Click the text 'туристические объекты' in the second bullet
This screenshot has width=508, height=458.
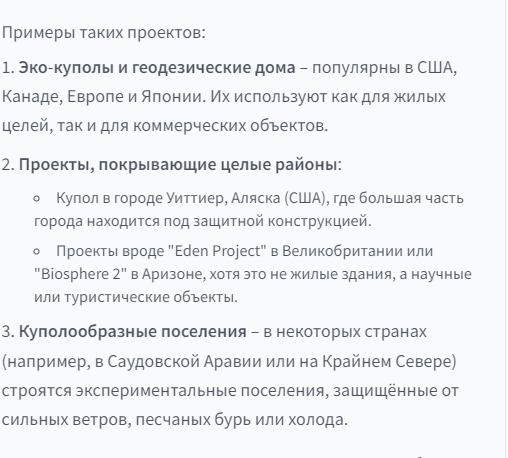[x=150, y=297]
